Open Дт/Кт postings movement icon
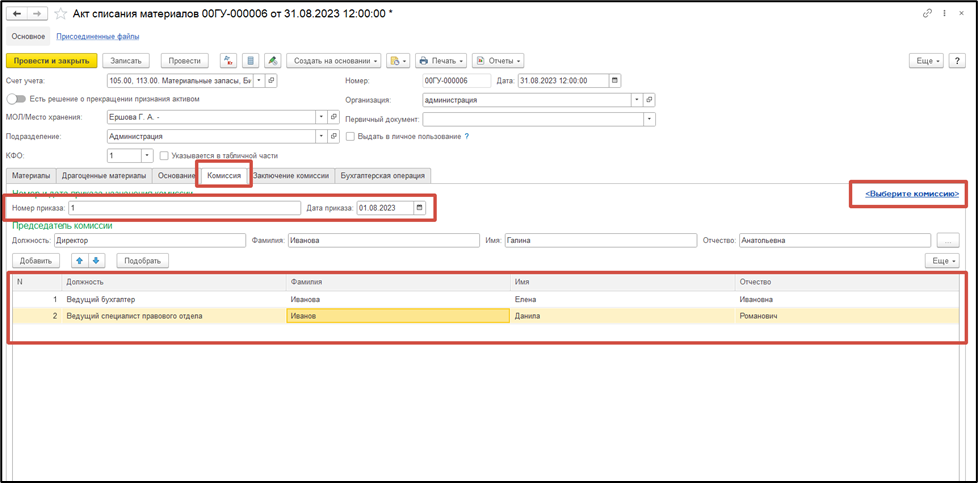 (228, 61)
